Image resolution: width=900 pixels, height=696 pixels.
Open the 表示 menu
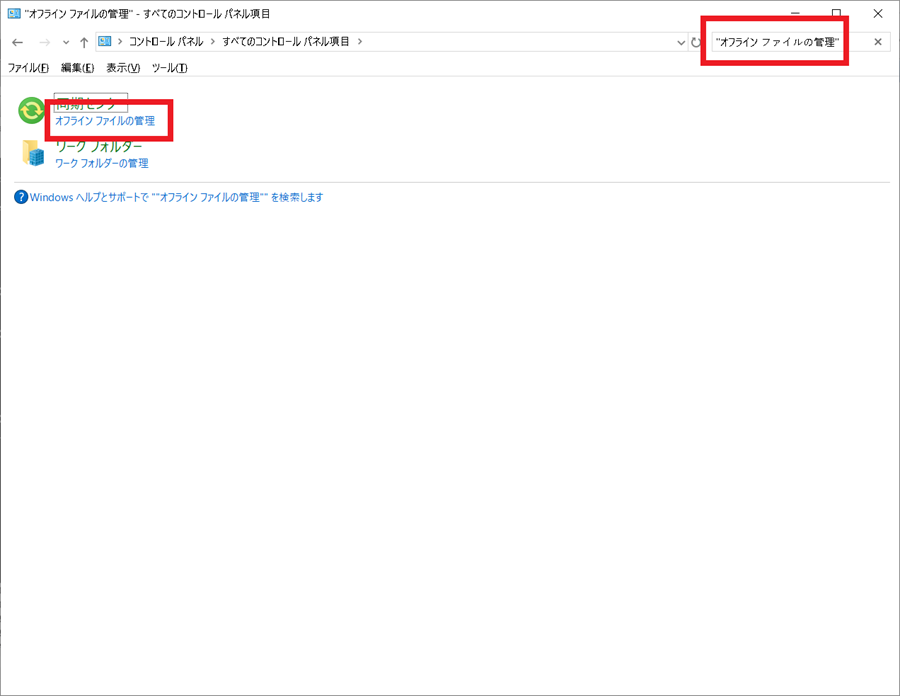pos(121,67)
